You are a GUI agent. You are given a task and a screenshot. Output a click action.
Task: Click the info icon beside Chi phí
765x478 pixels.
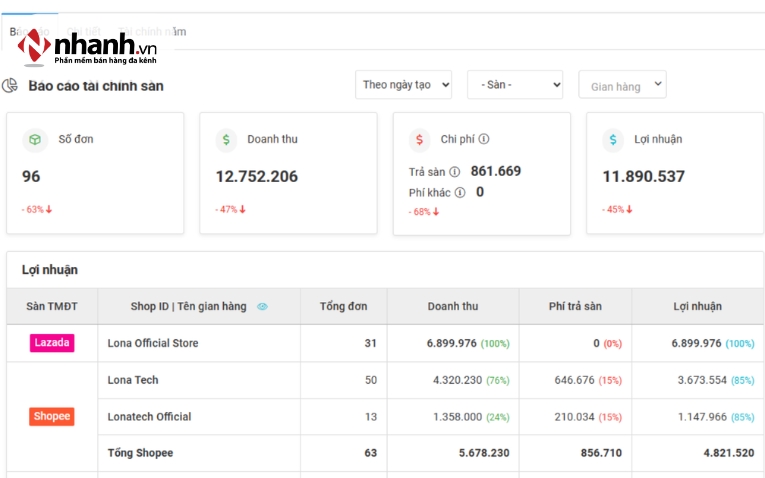tap(484, 140)
